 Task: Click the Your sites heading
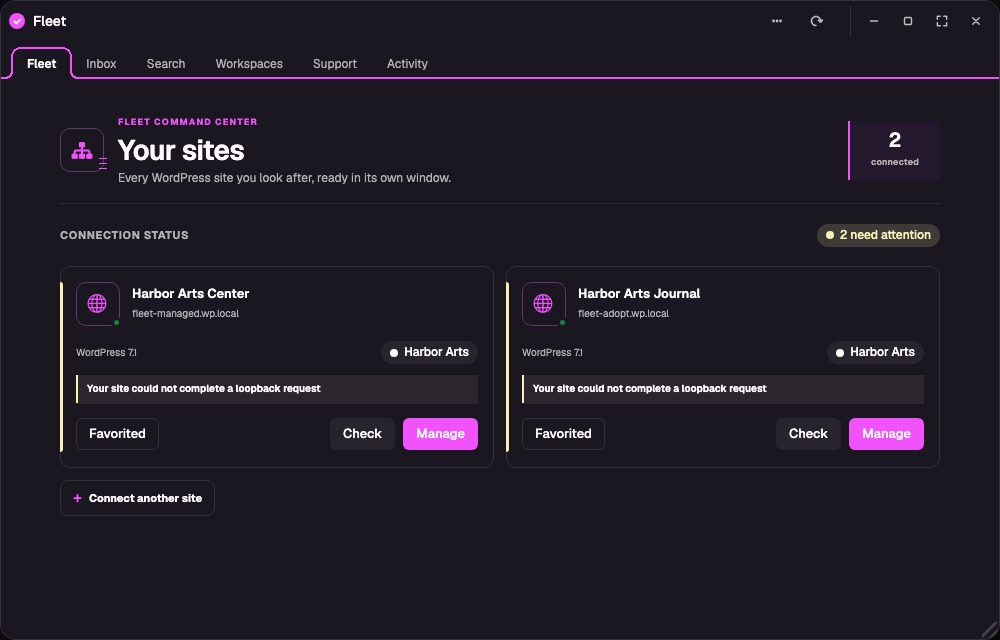[x=181, y=151]
